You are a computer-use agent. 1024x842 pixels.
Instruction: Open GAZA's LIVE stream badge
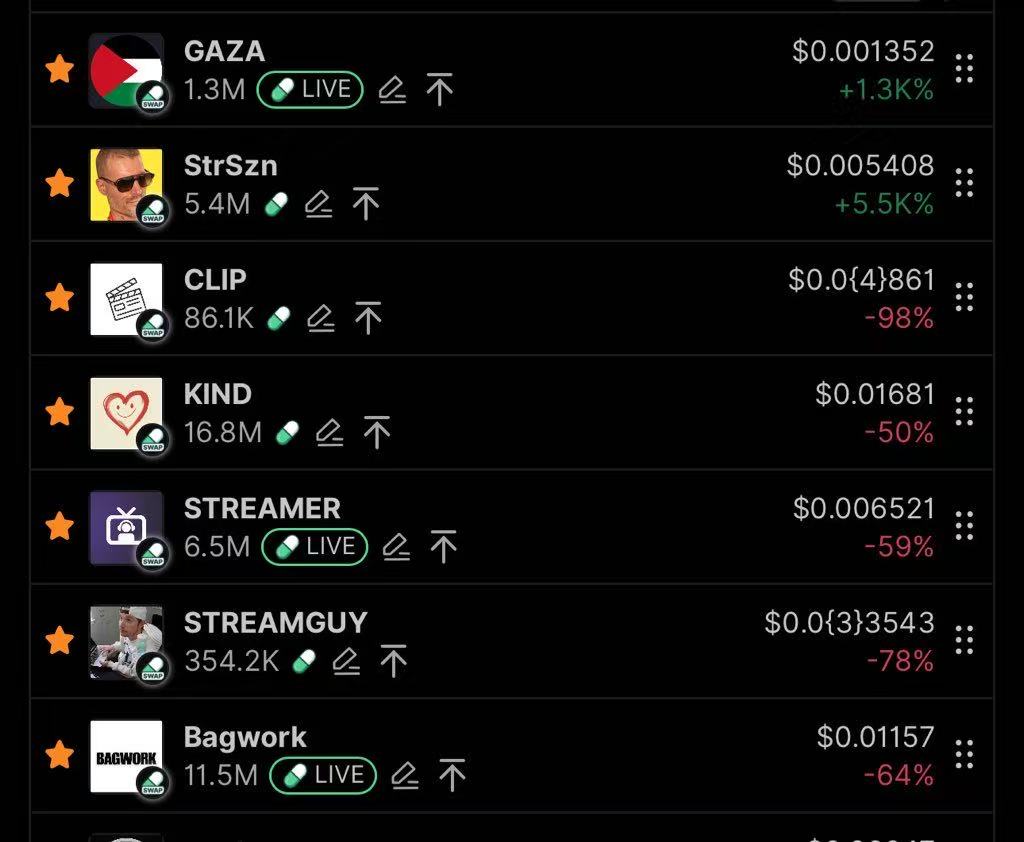point(310,89)
